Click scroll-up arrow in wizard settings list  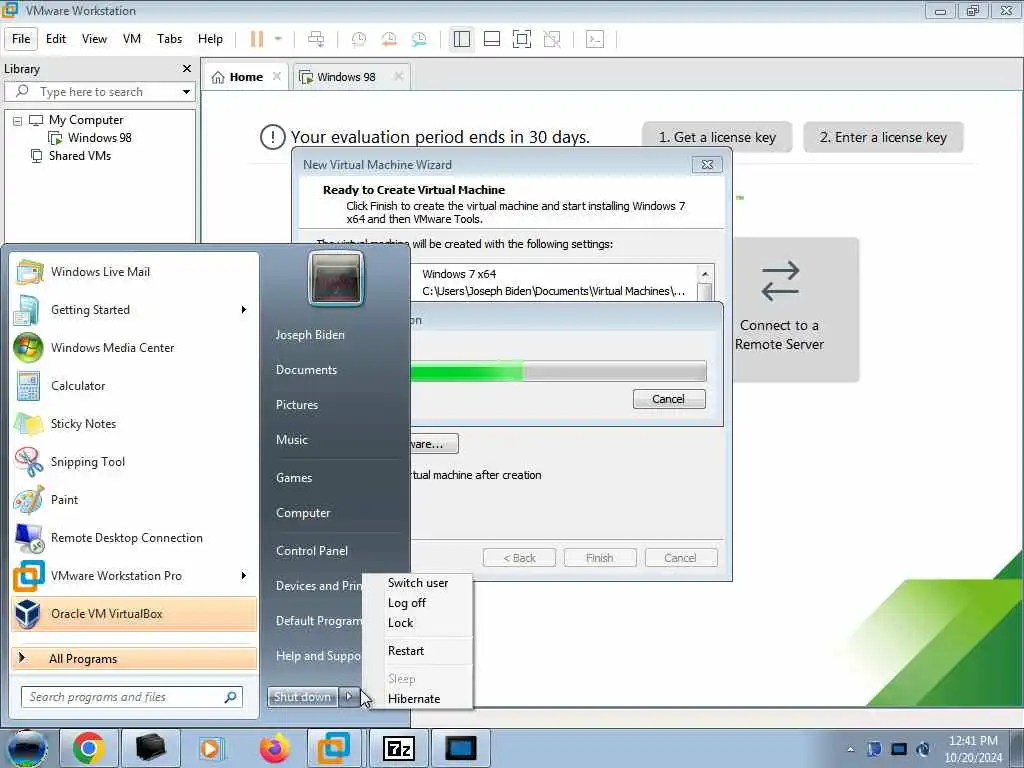click(x=705, y=274)
